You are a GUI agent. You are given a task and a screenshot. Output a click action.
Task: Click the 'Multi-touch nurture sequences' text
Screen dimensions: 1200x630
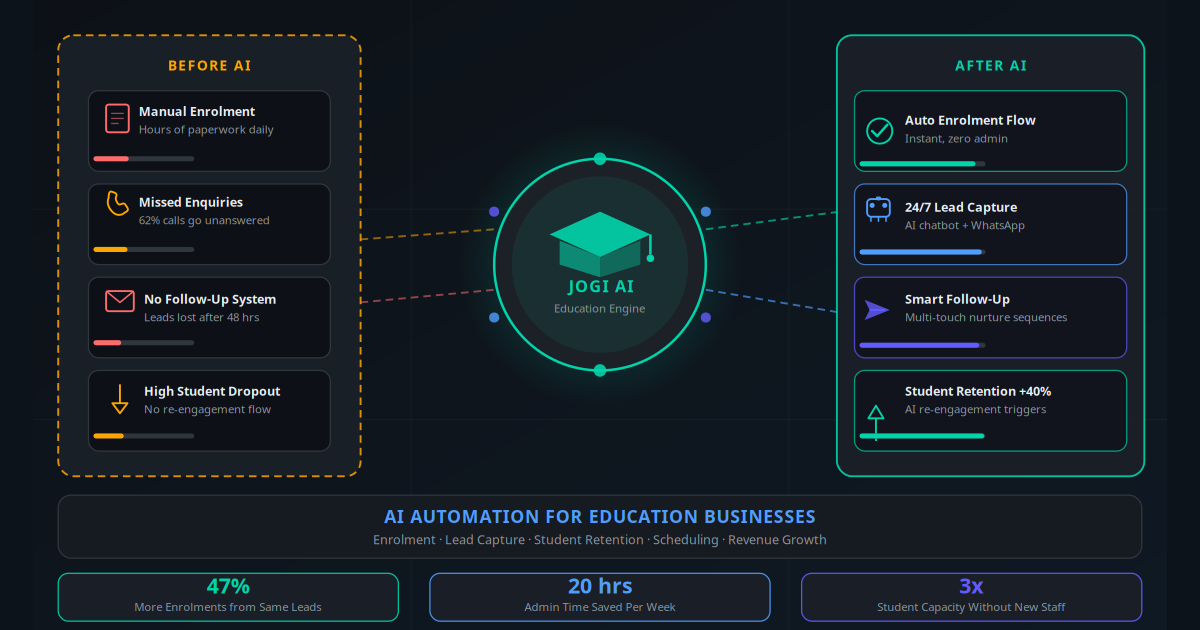pos(986,317)
